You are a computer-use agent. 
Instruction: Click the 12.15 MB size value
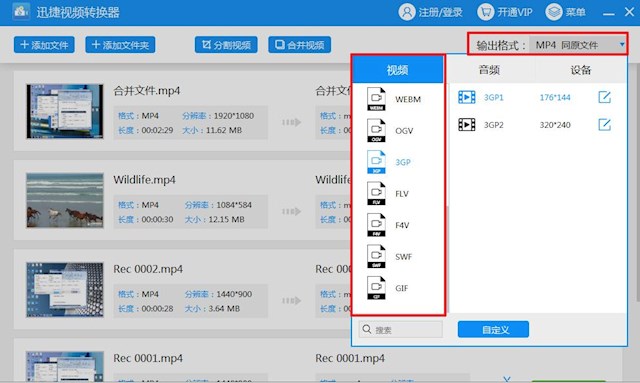(x=226, y=219)
